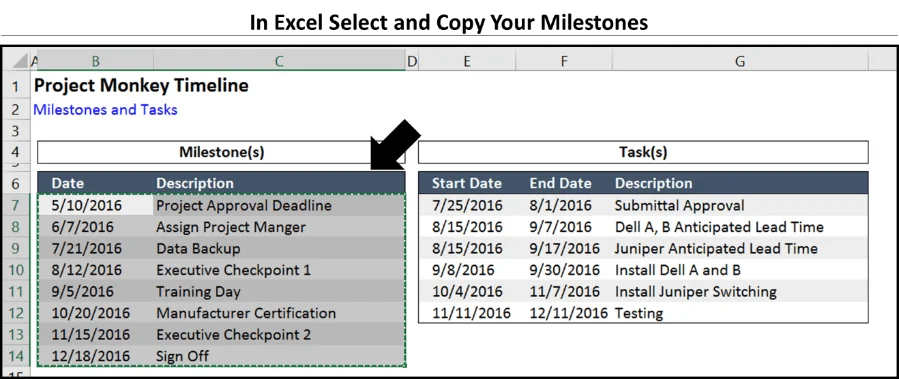The width and height of the screenshot is (899, 379).
Task: Select the Install Juniper Switching cell
Action: coord(740,291)
